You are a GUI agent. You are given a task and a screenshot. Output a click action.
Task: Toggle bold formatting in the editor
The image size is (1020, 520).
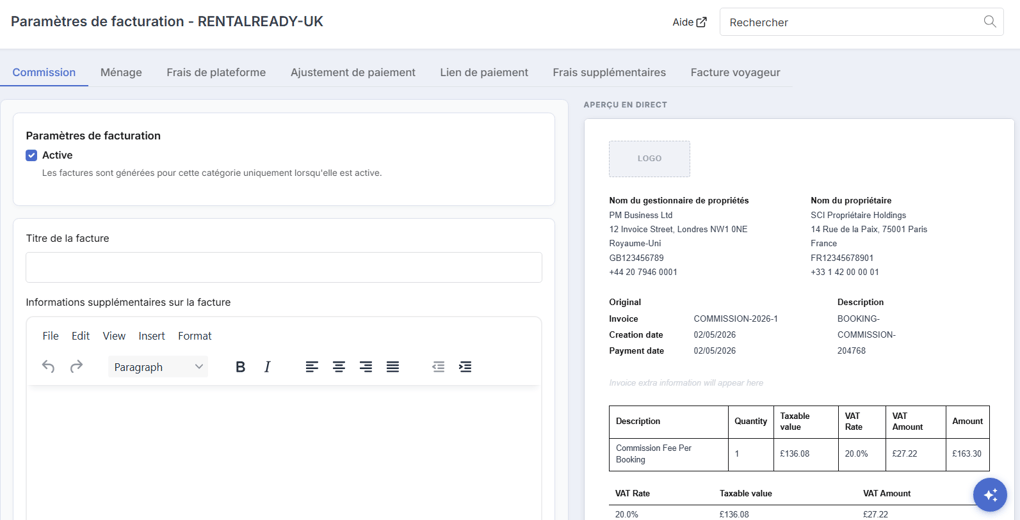(x=240, y=367)
